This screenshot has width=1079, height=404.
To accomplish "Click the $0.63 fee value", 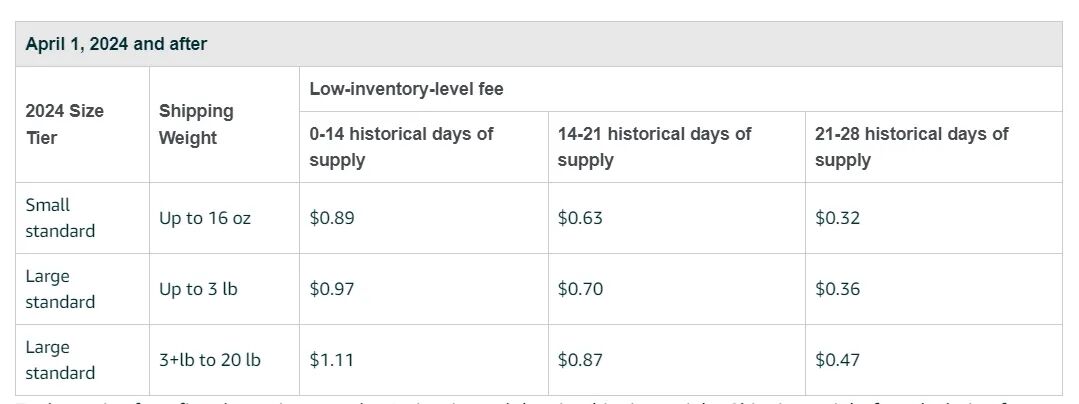I will 580,218.
